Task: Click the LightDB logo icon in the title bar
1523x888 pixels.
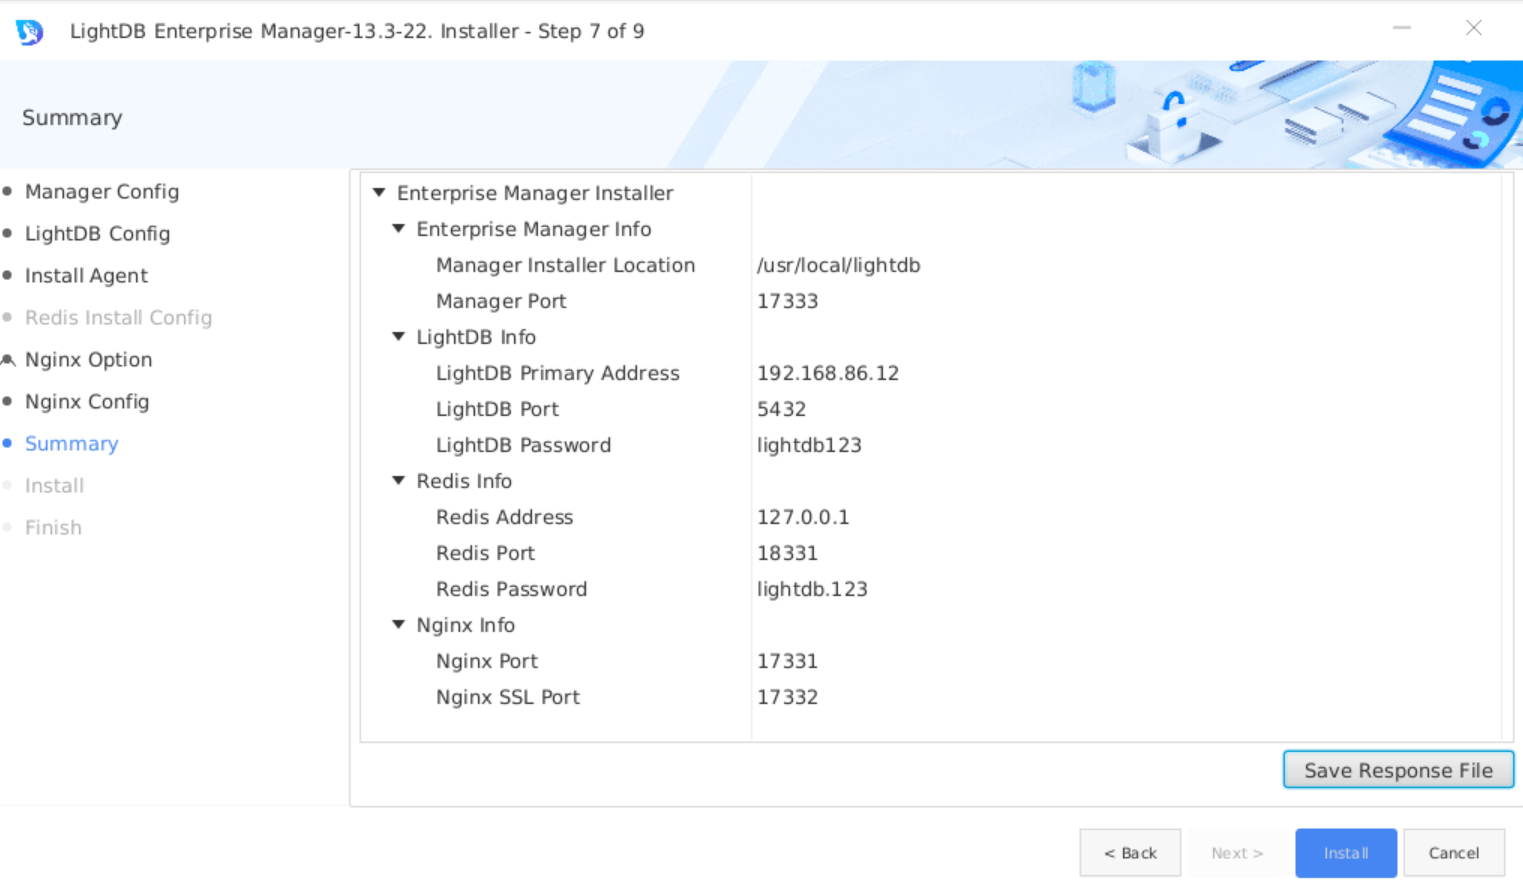Action: coord(29,32)
